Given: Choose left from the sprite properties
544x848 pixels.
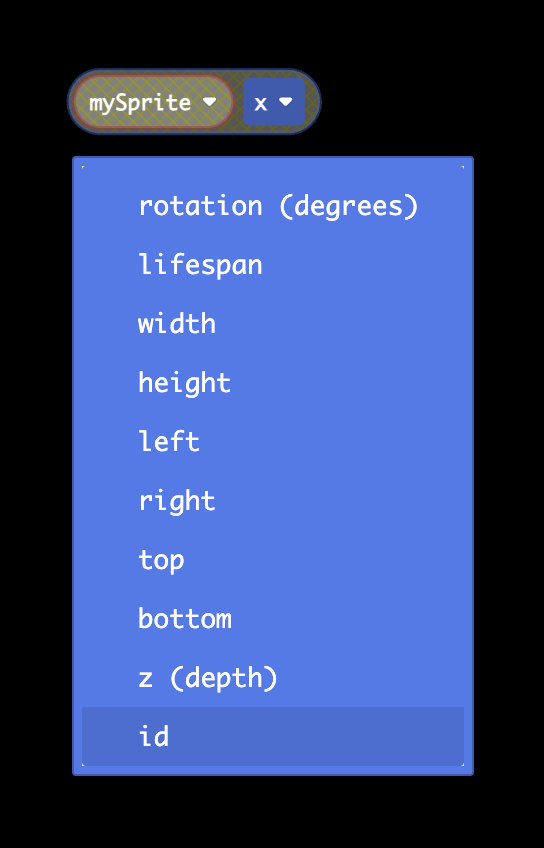Looking at the screenshot, I should tap(273, 441).
